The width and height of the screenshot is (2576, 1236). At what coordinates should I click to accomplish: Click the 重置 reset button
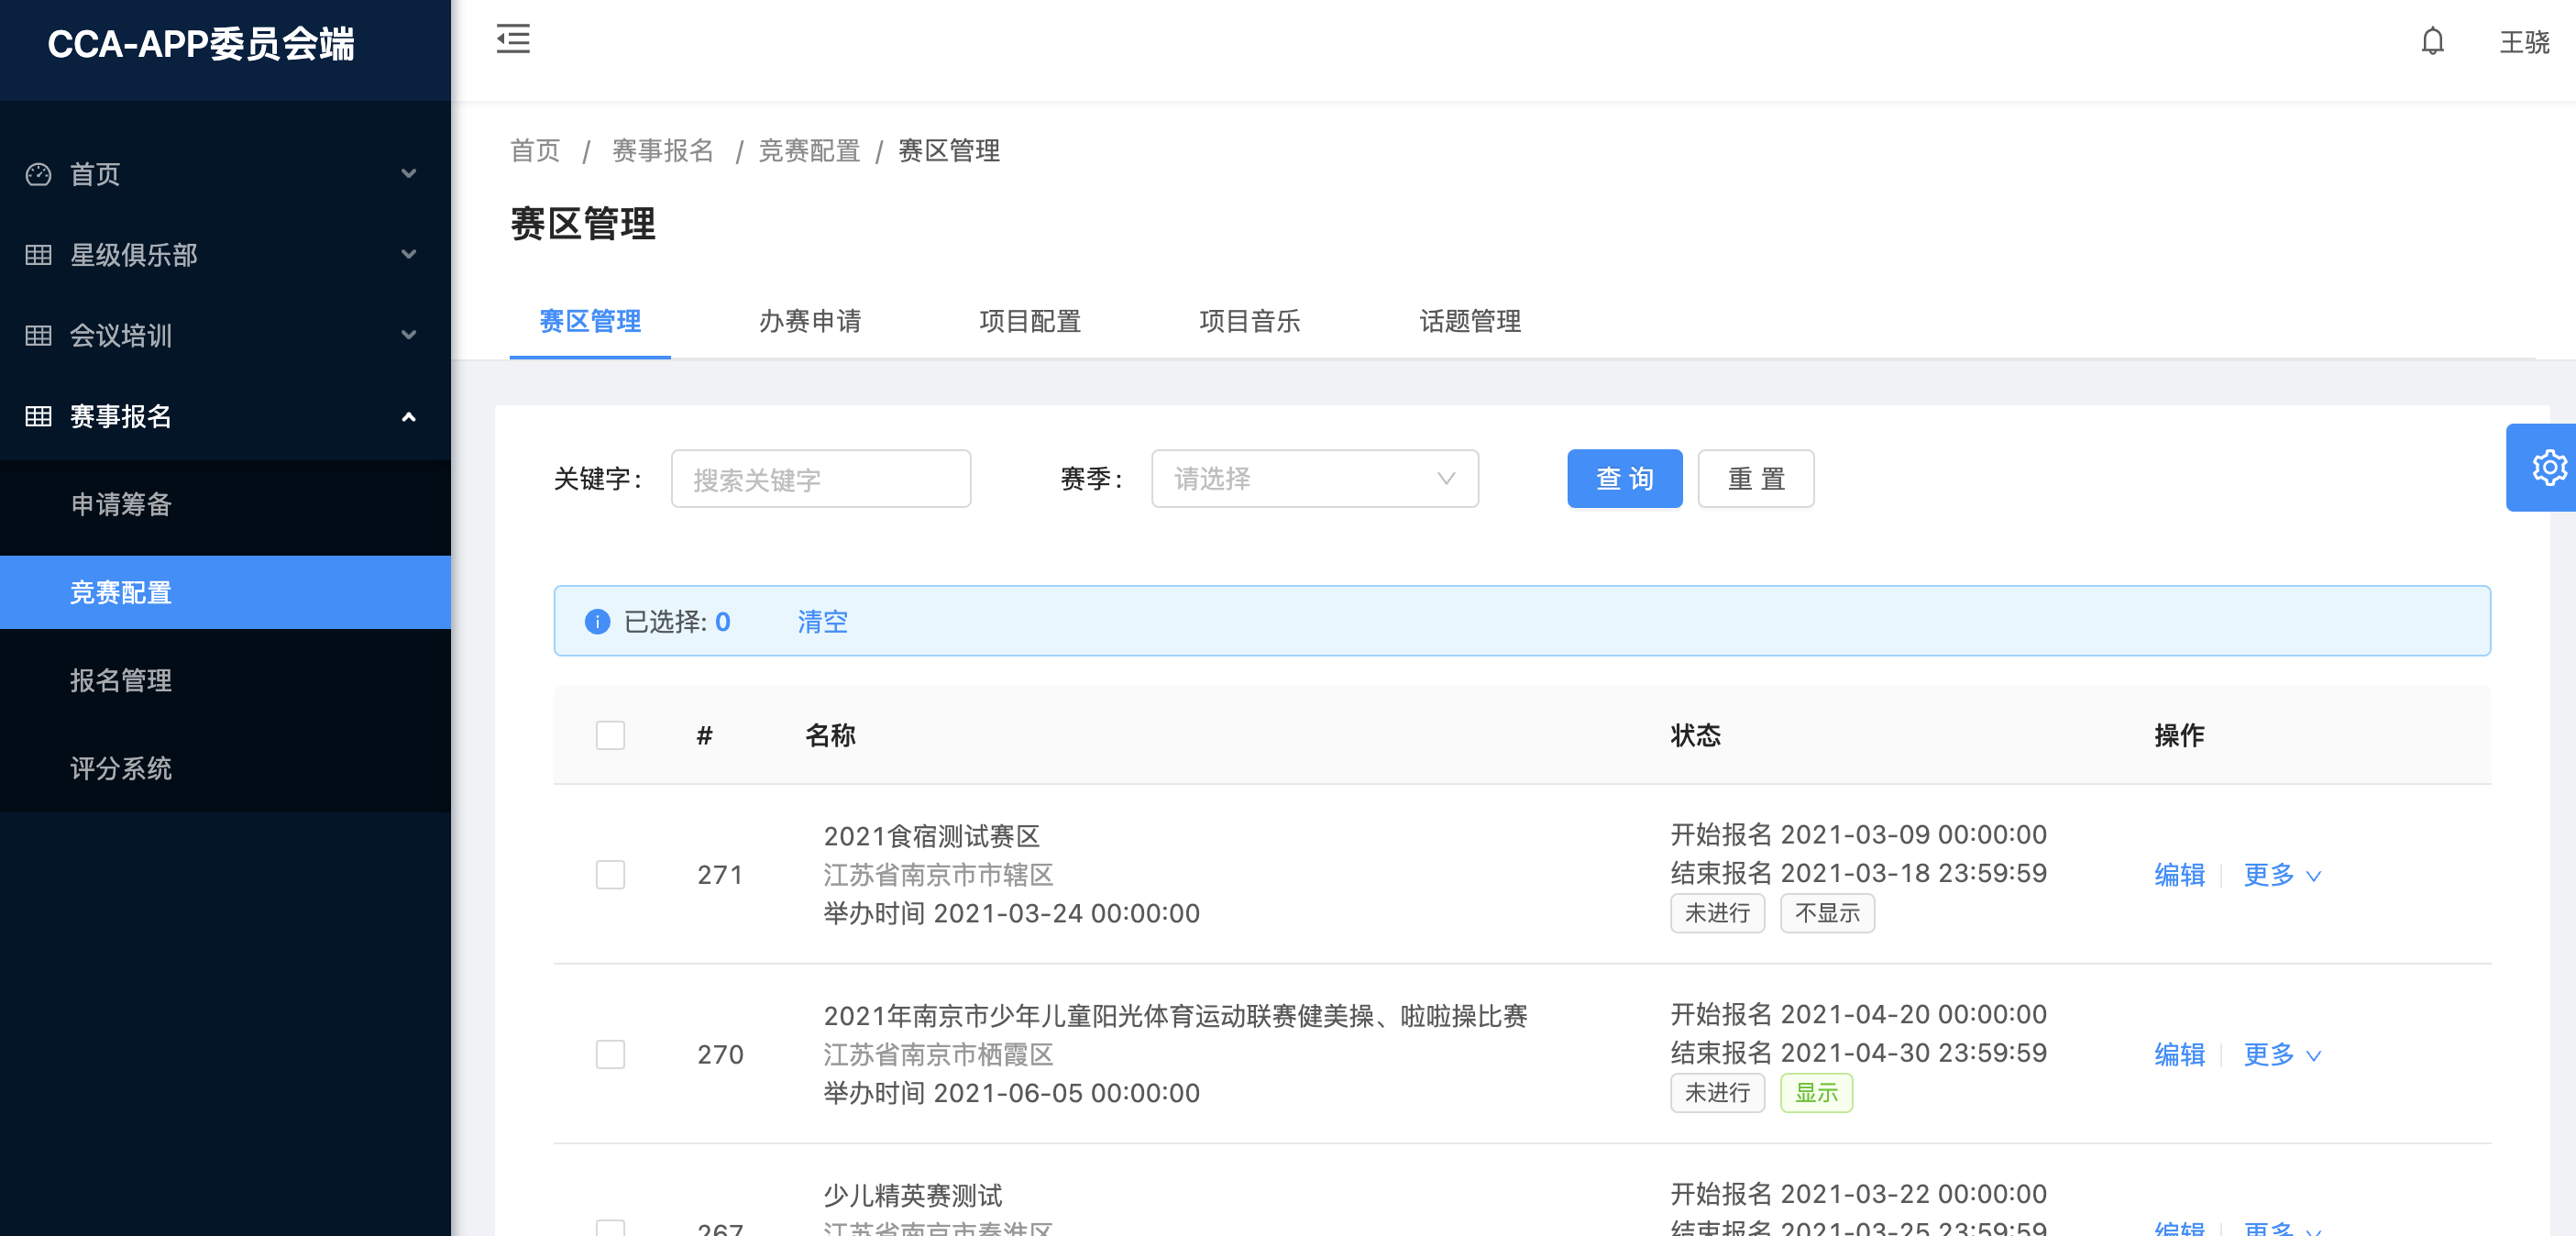tap(1756, 479)
